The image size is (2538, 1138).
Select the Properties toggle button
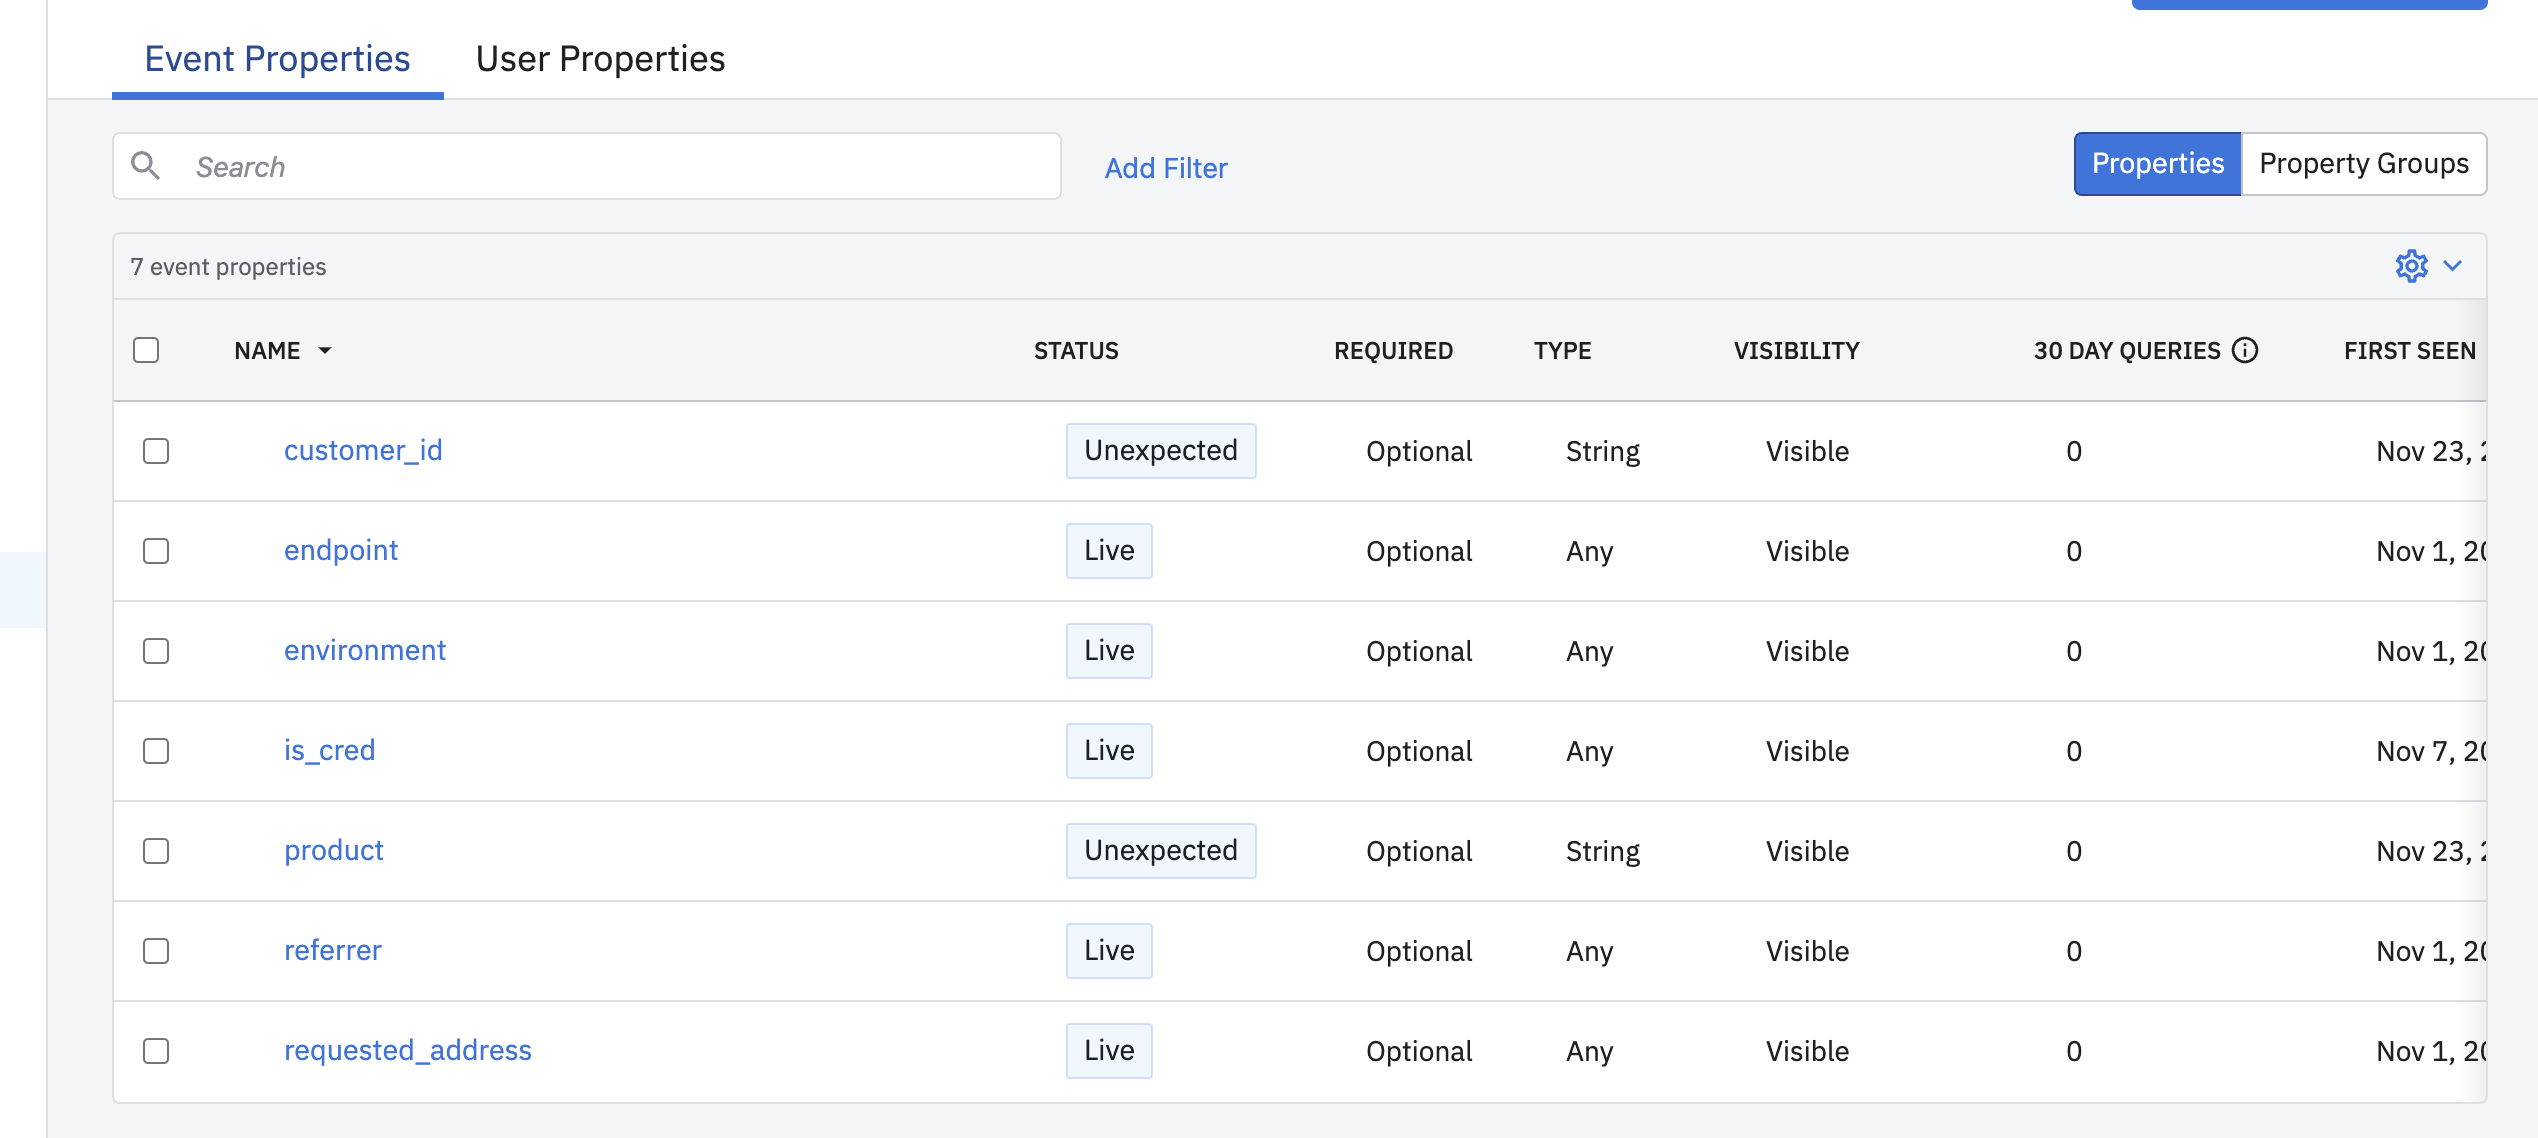coord(2157,164)
